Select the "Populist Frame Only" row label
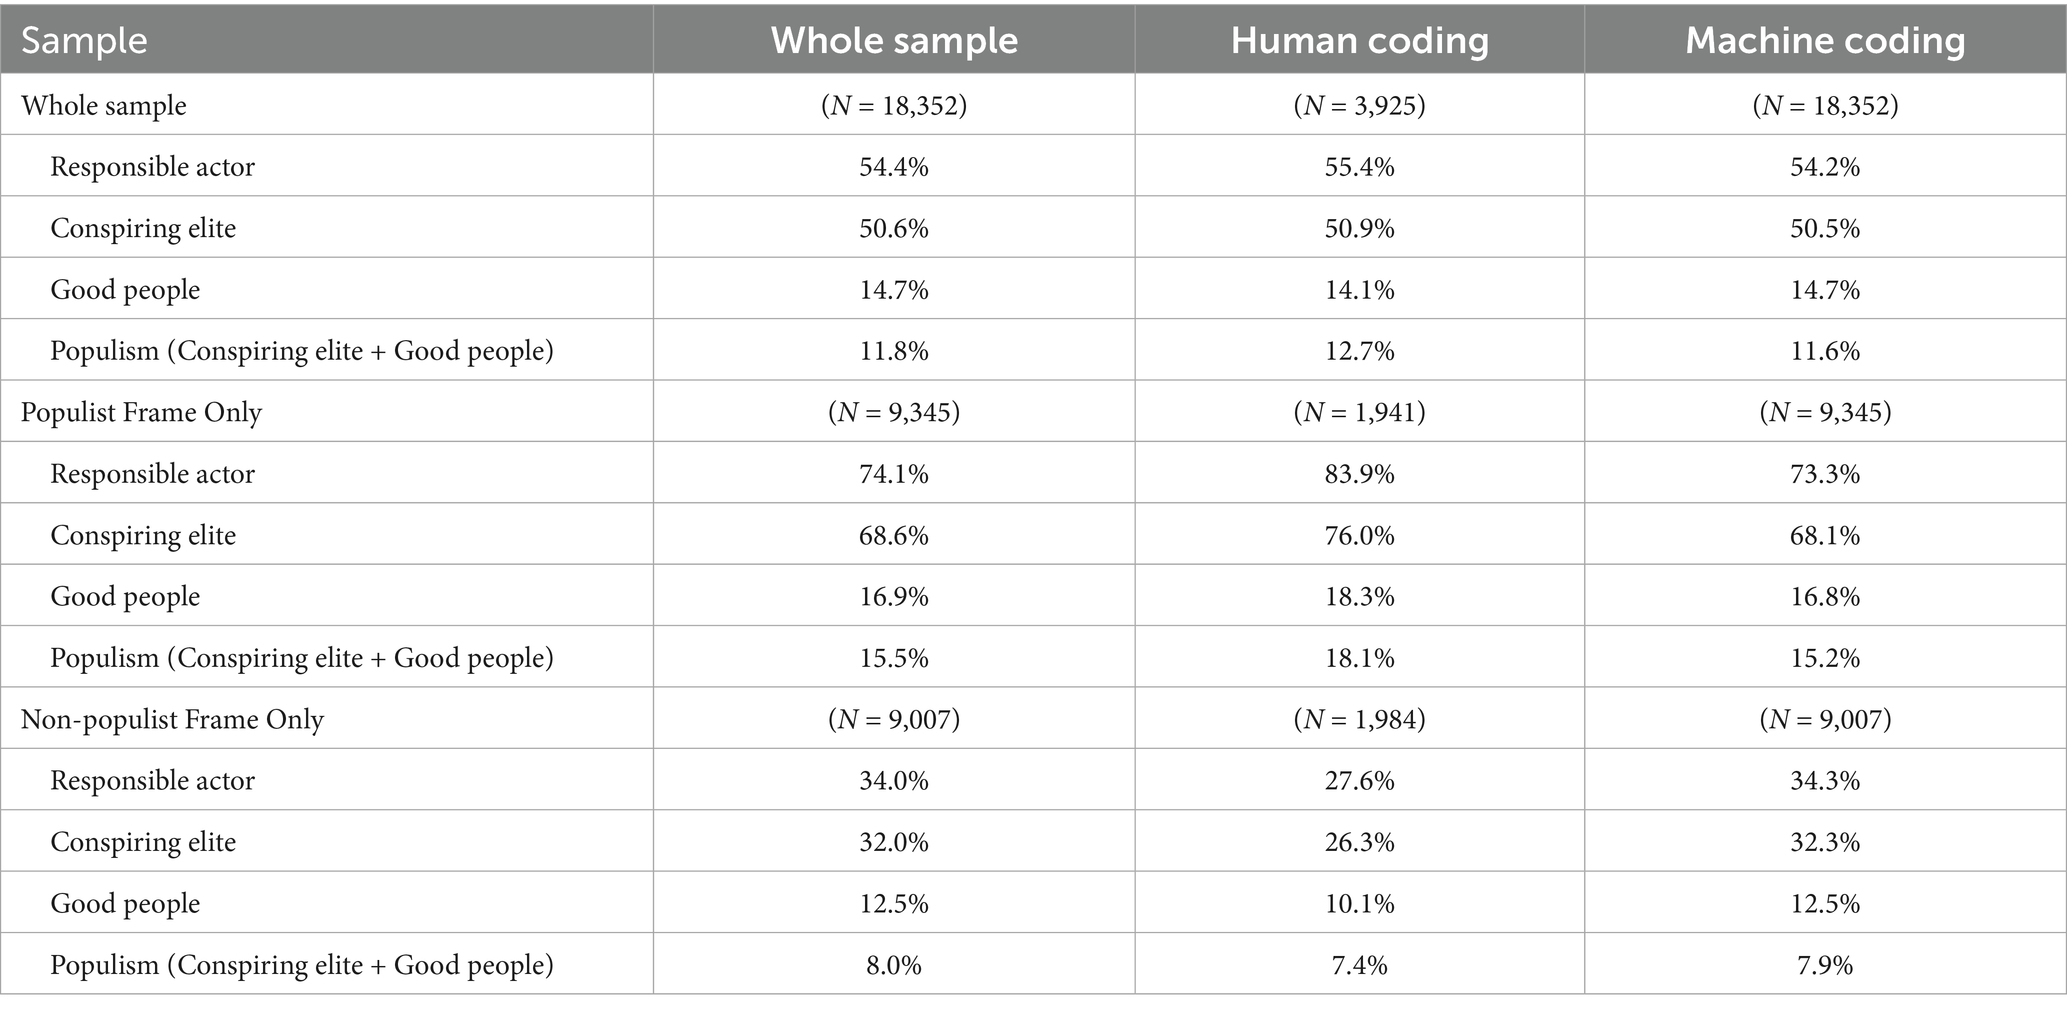2067x1012 pixels. (x=141, y=412)
